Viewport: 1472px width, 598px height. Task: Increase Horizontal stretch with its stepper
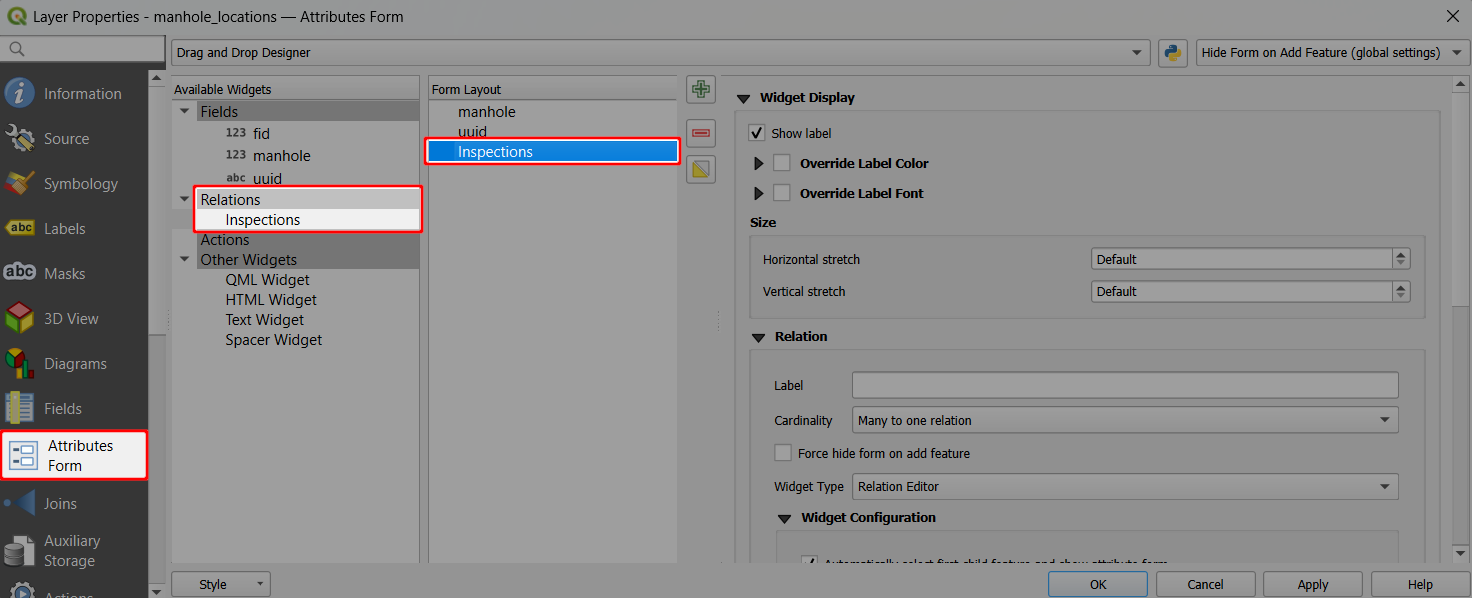(x=1401, y=253)
